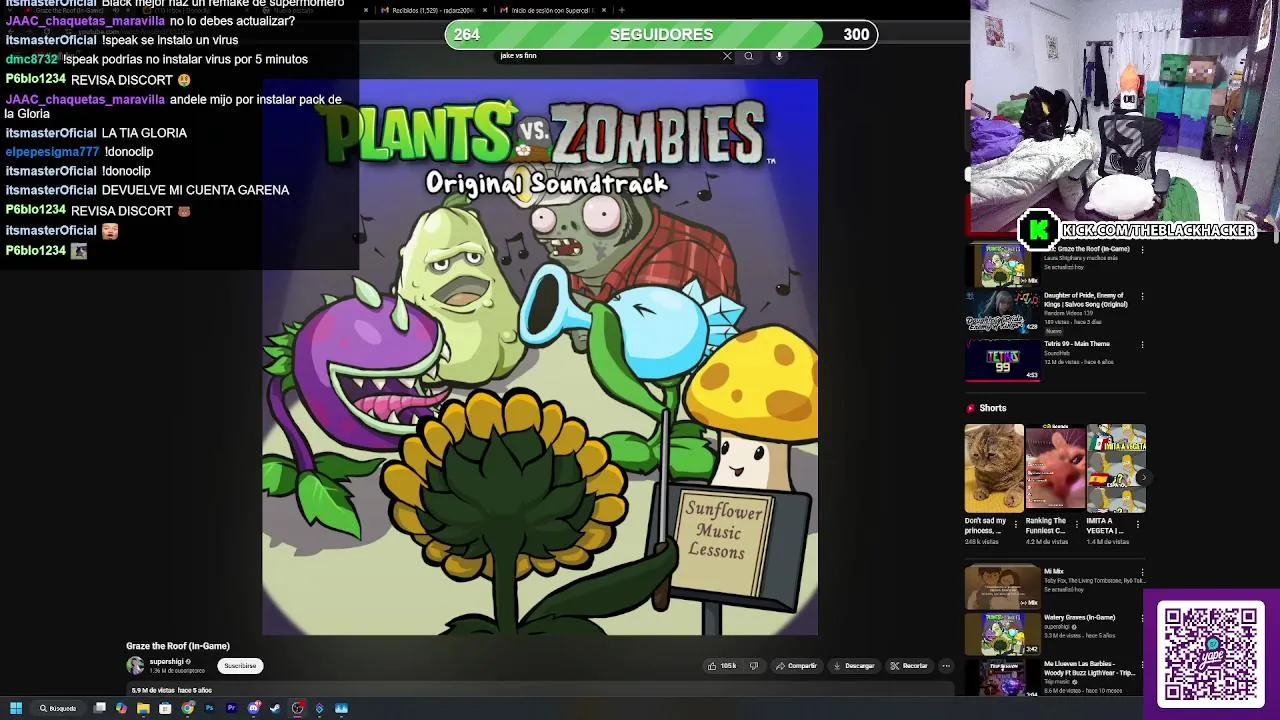Close the Supercell login tab
This screenshot has width=1280, height=720.
[x=602, y=10]
